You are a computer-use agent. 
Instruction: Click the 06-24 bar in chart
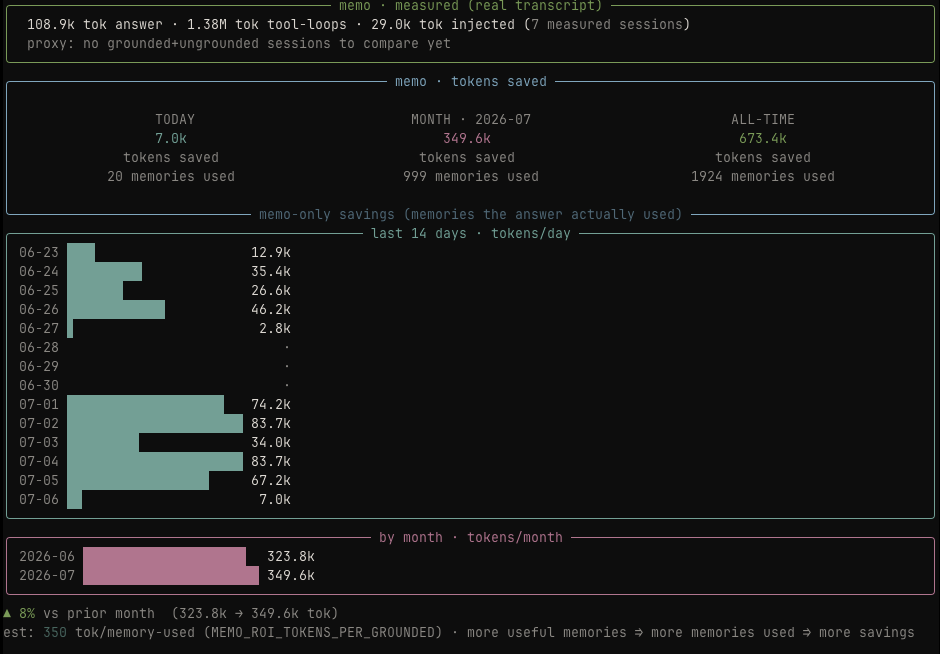(x=104, y=272)
